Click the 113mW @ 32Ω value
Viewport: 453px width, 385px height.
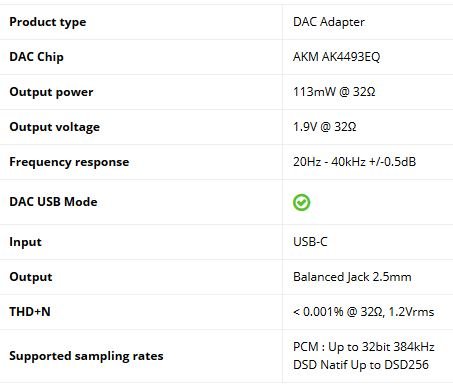[334, 92]
